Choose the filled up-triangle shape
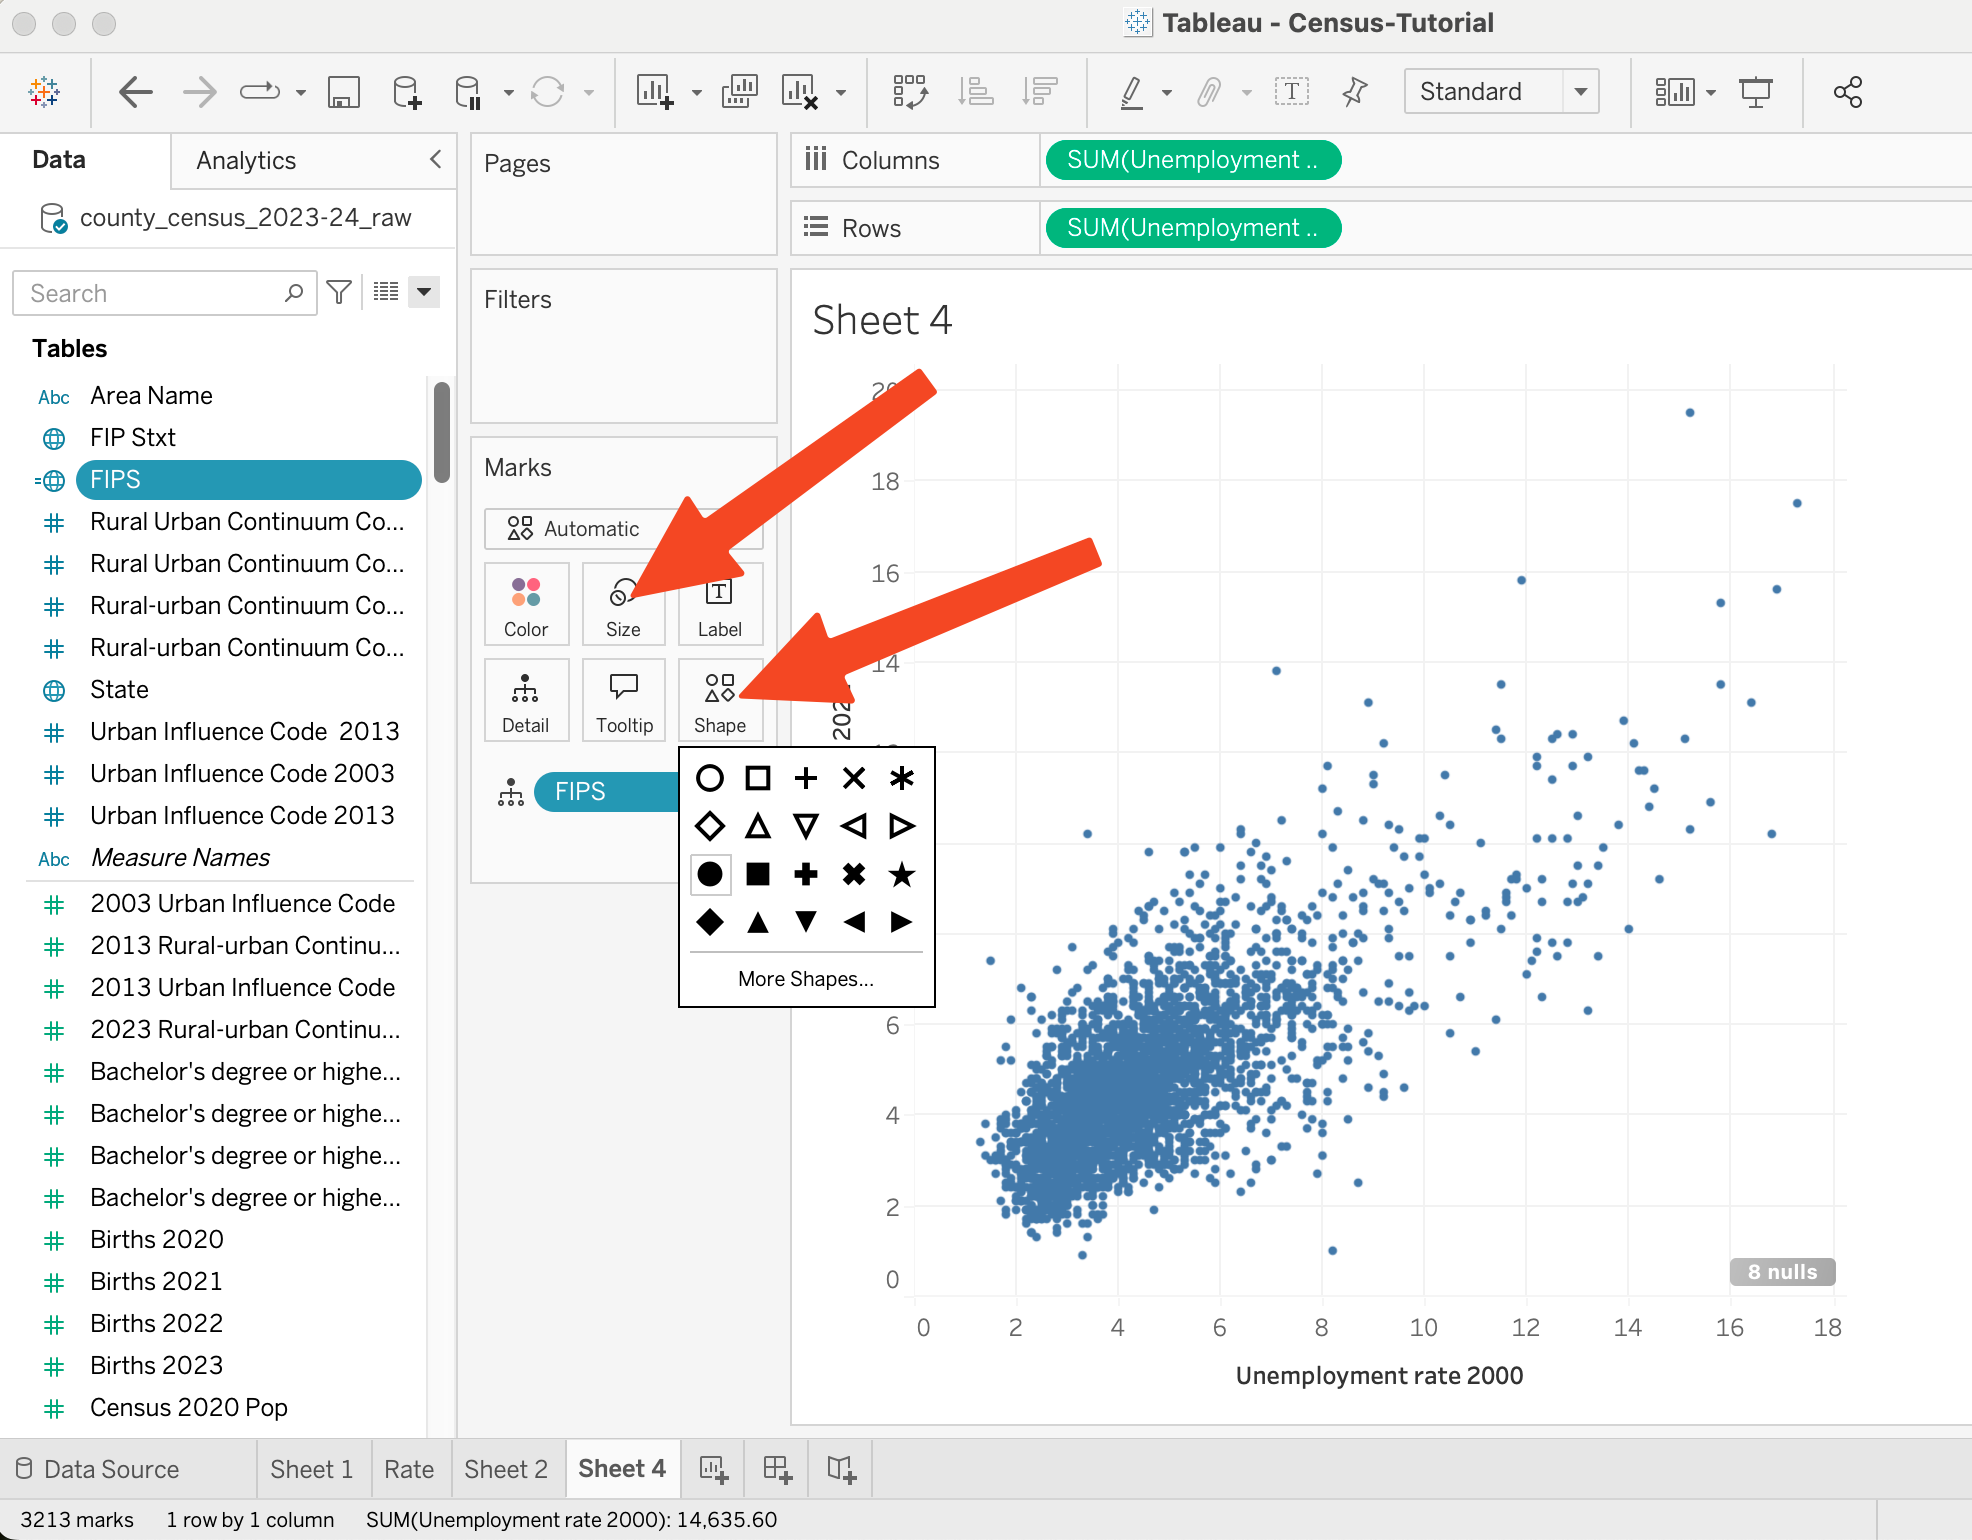Viewport: 1972px width, 1540px height. pos(758,922)
